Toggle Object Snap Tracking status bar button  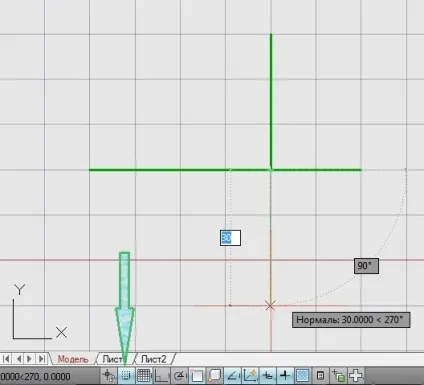pos(232,376)
